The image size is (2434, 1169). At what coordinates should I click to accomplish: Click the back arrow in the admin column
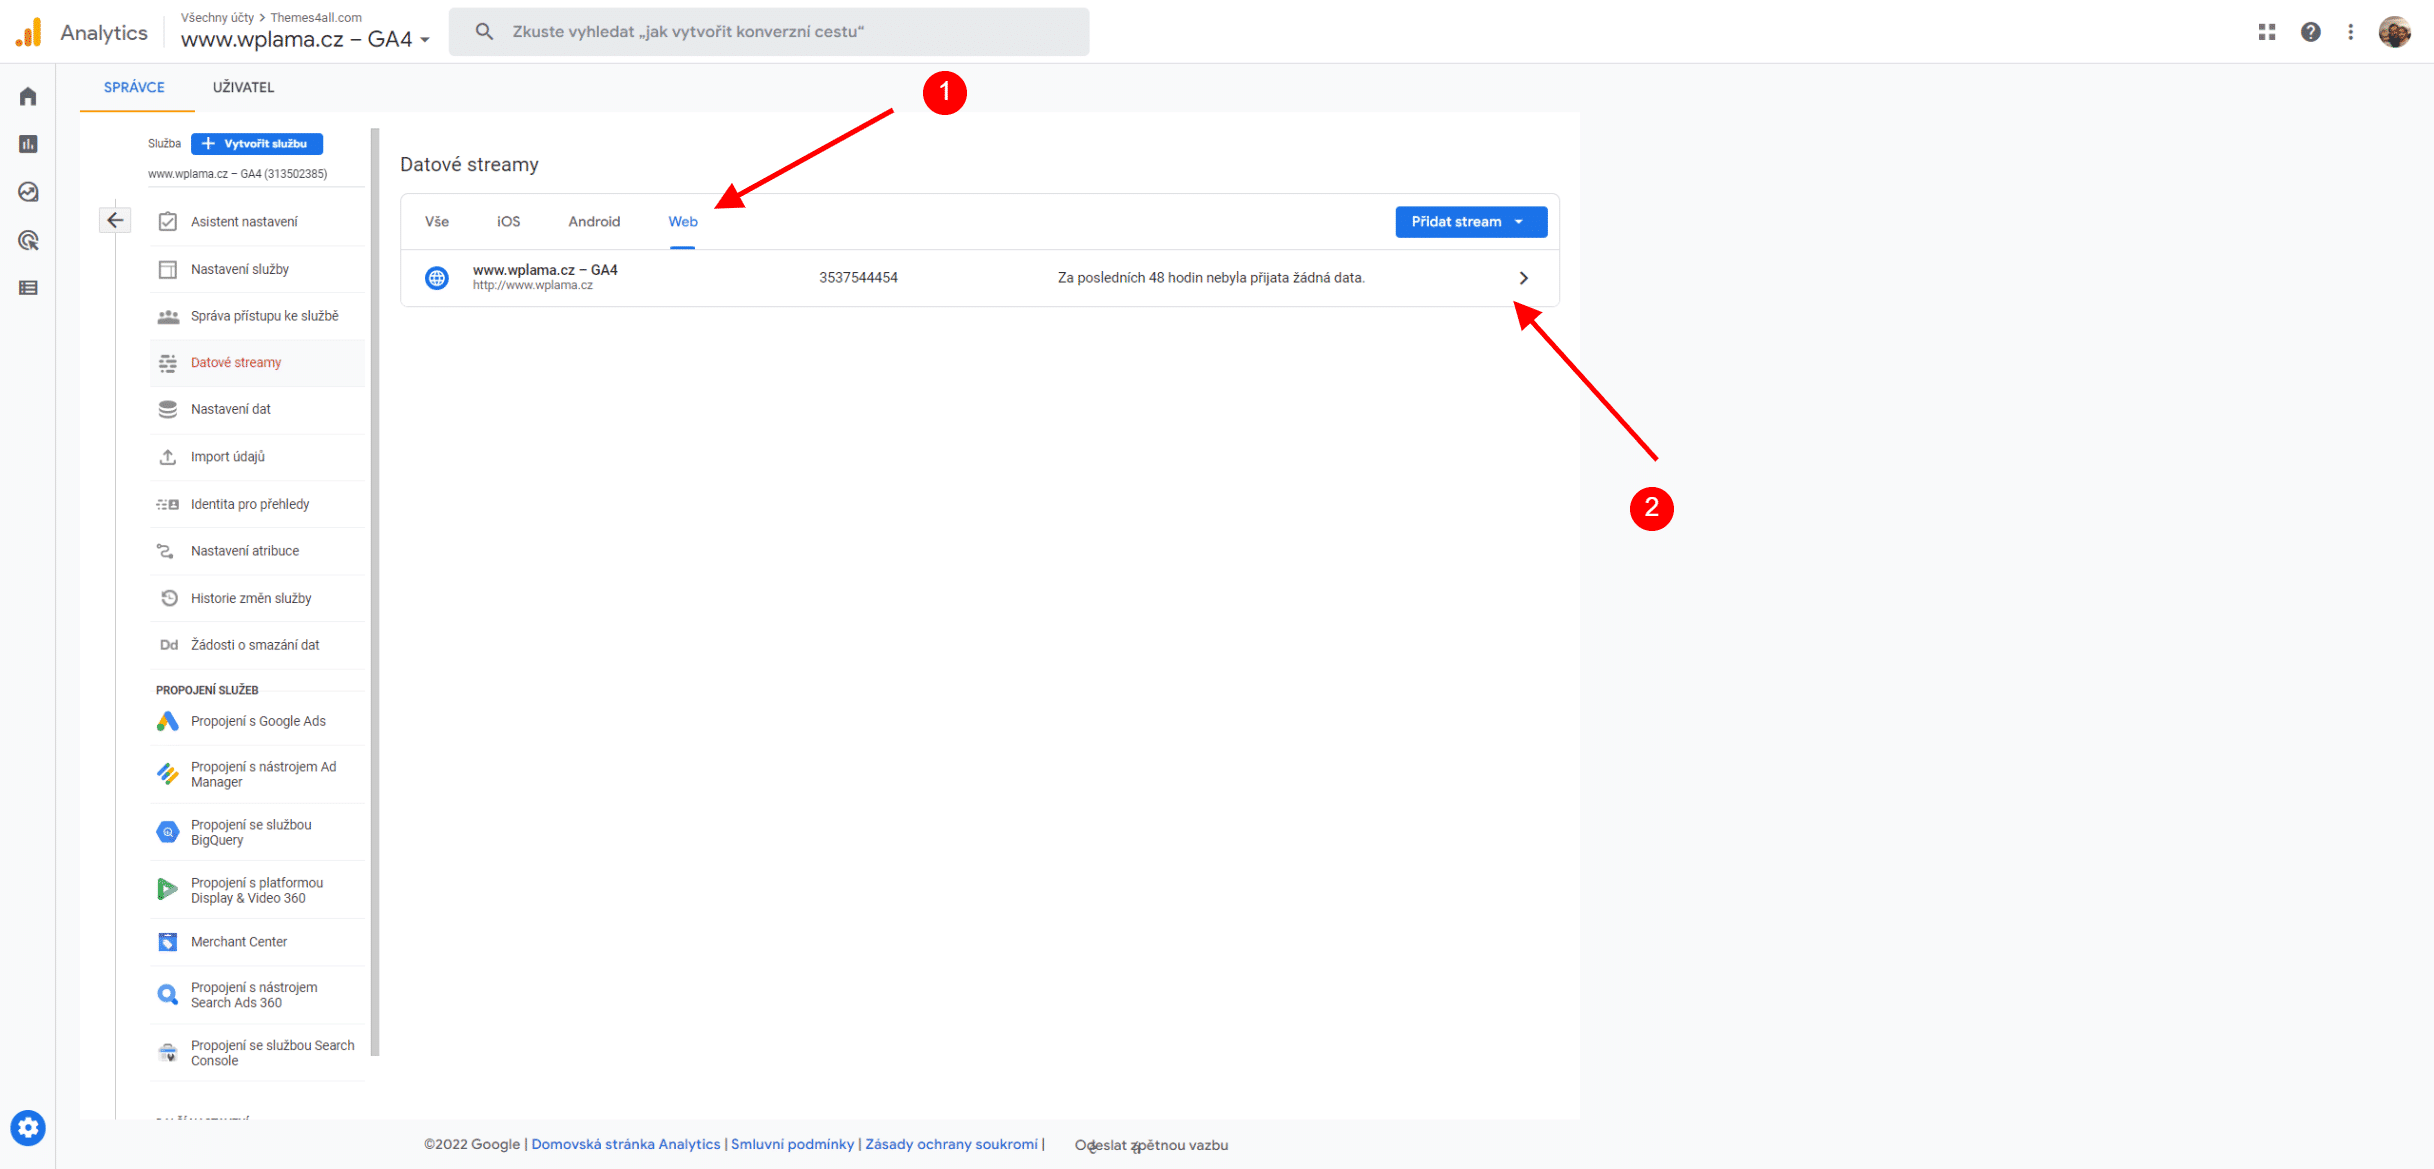[x=115, y=220]
